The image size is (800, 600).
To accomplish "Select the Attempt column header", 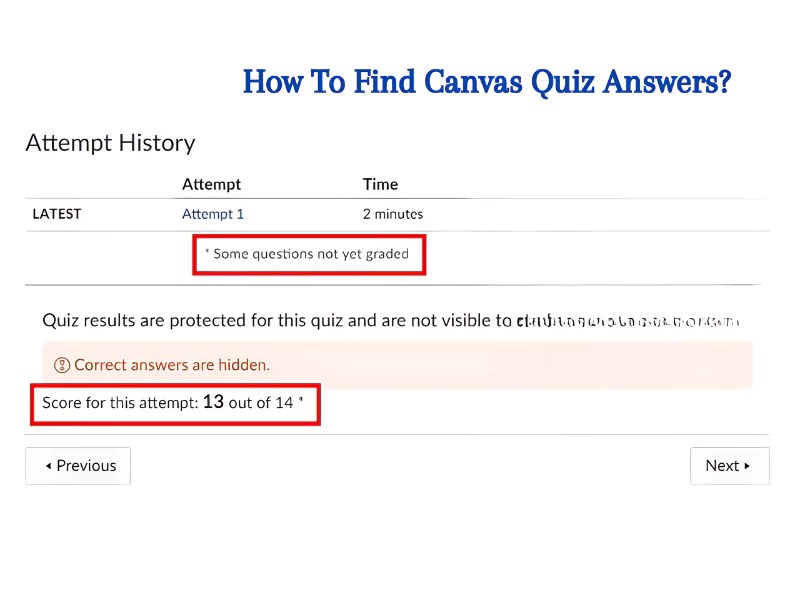I will coord(211,184).
